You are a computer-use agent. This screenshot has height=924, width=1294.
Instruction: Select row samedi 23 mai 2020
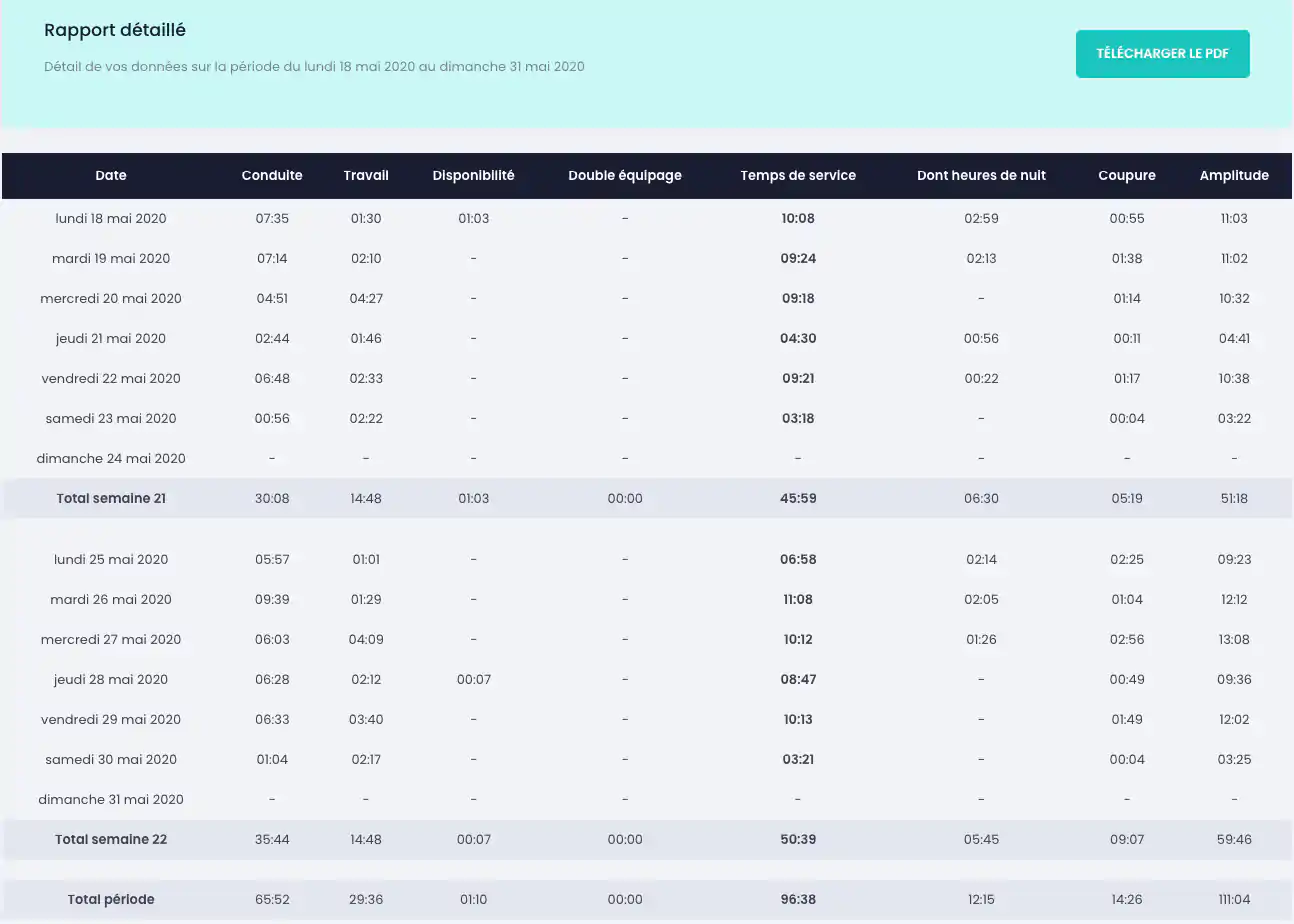[647, 418]
